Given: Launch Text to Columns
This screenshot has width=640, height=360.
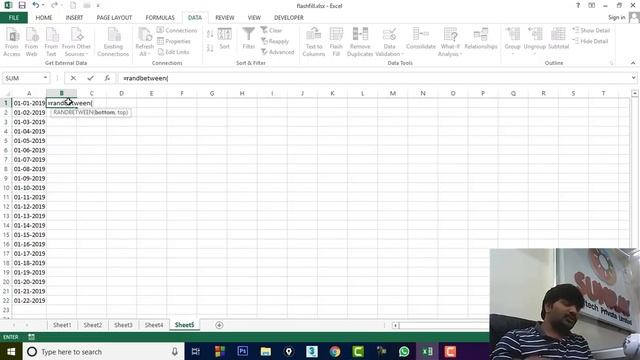Looking at the screenshot, I should pos(313,42).
